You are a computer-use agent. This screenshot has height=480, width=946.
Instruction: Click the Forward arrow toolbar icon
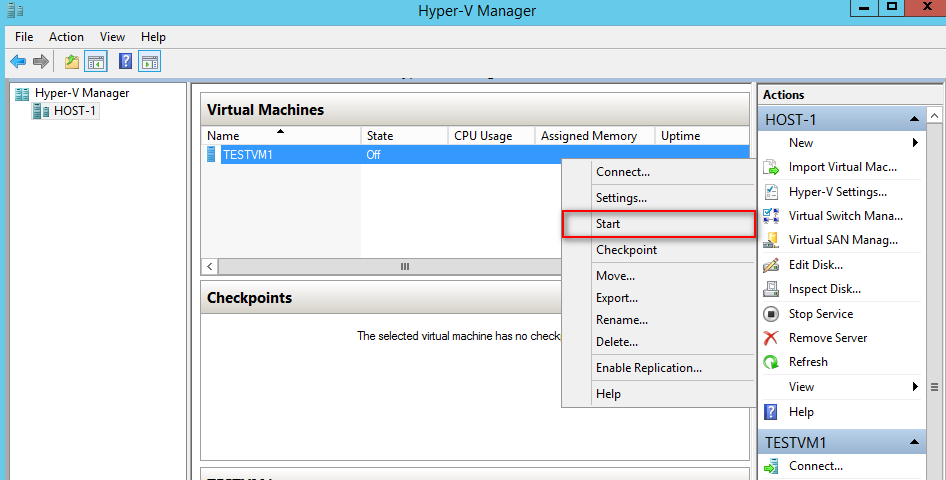40,62
